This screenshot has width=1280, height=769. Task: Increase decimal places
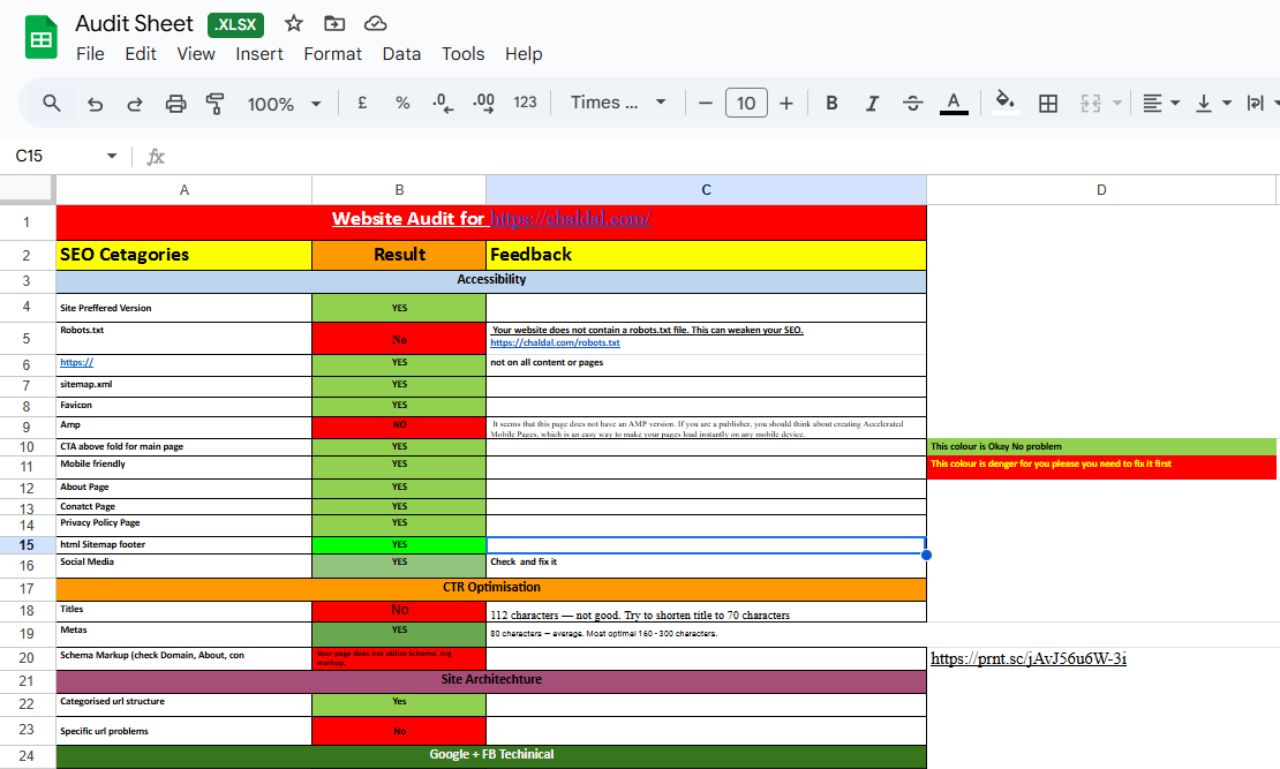483,103
